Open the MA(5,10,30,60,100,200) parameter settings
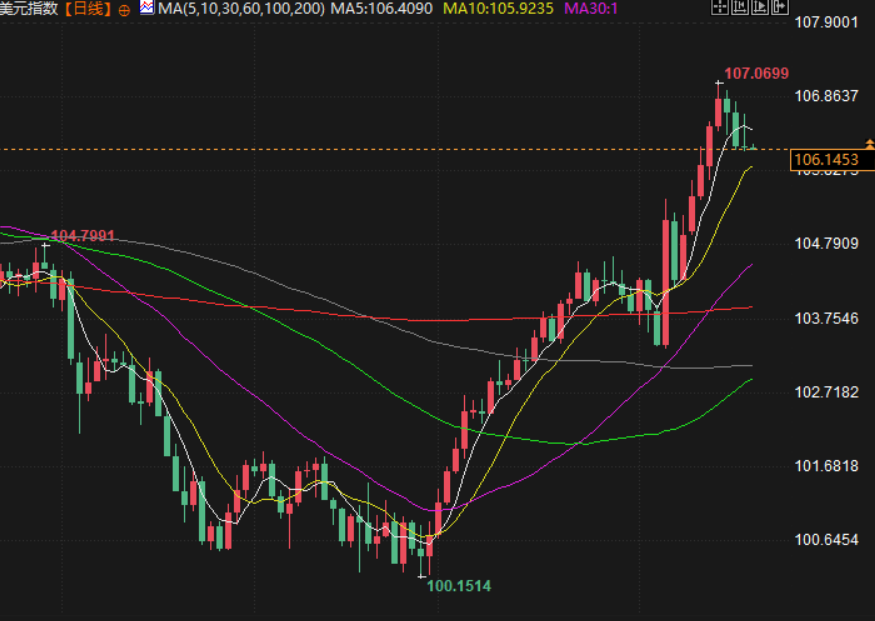Viewport: 875px width, 621px height. [240, 9]
